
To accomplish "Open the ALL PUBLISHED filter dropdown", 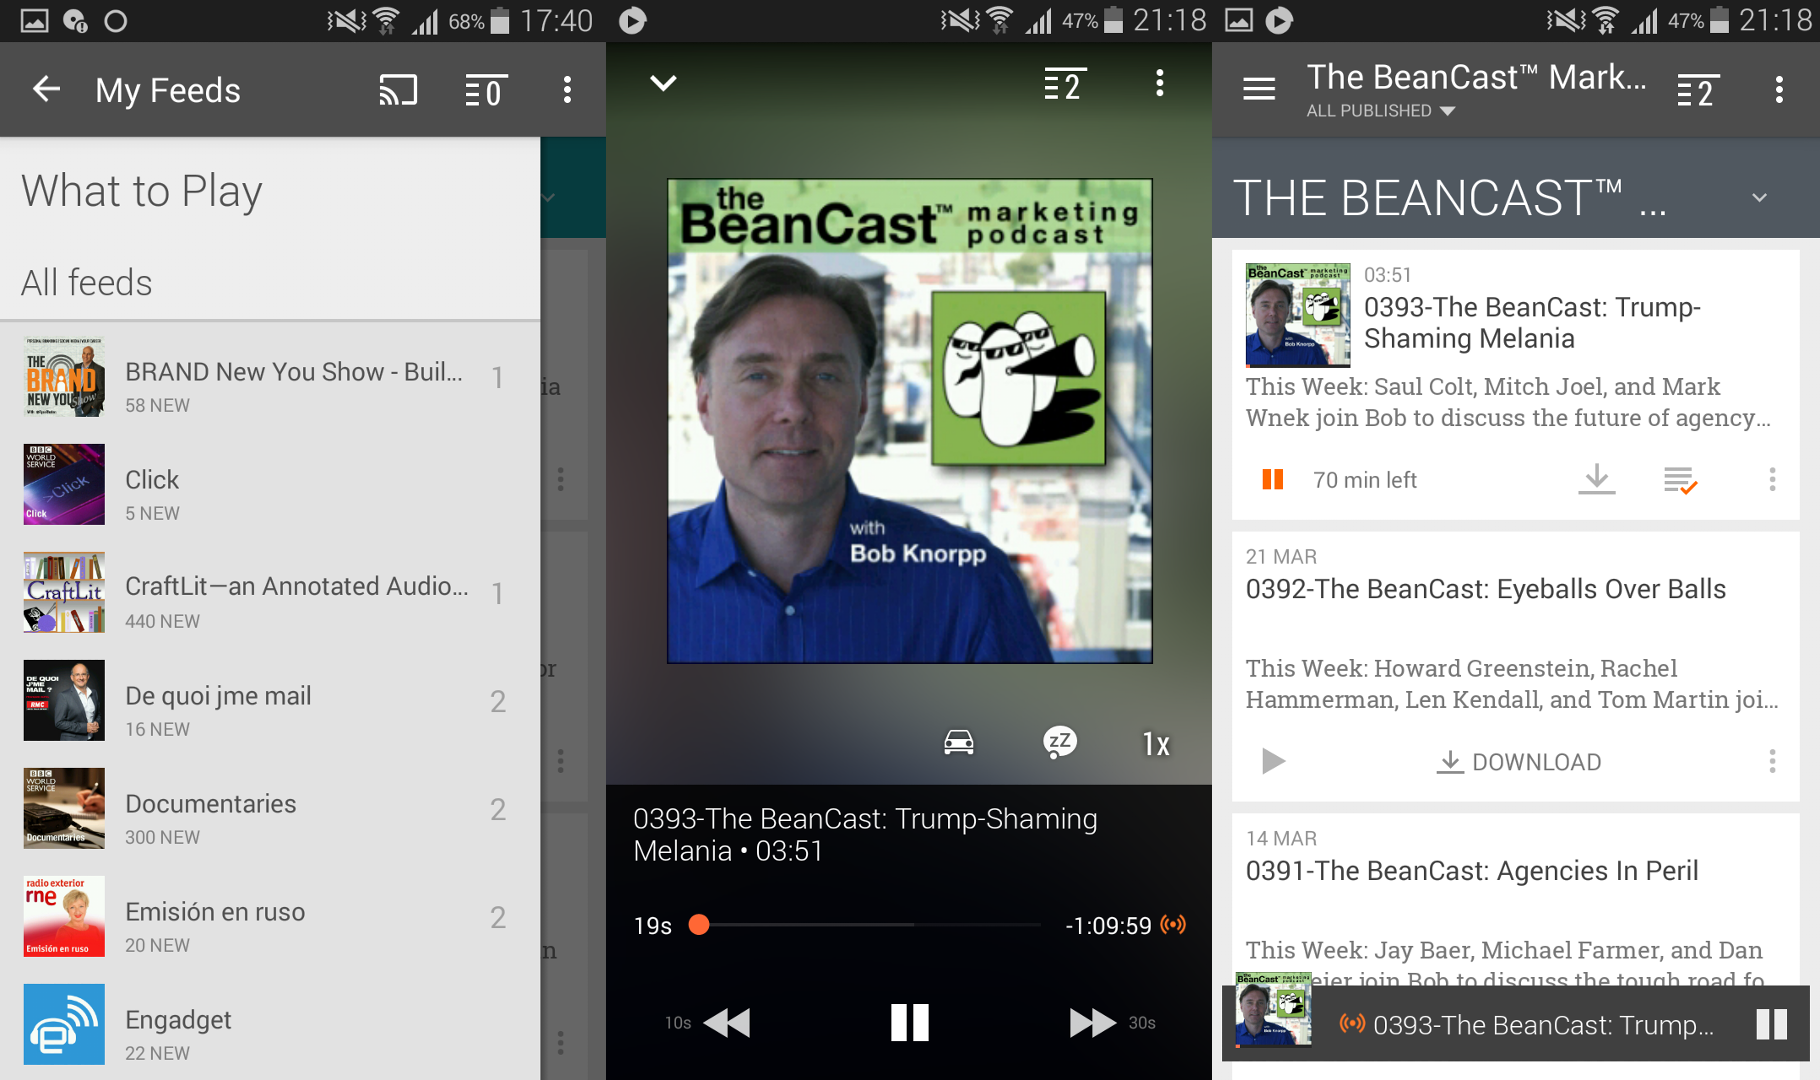I will (x=1380, y=111).
